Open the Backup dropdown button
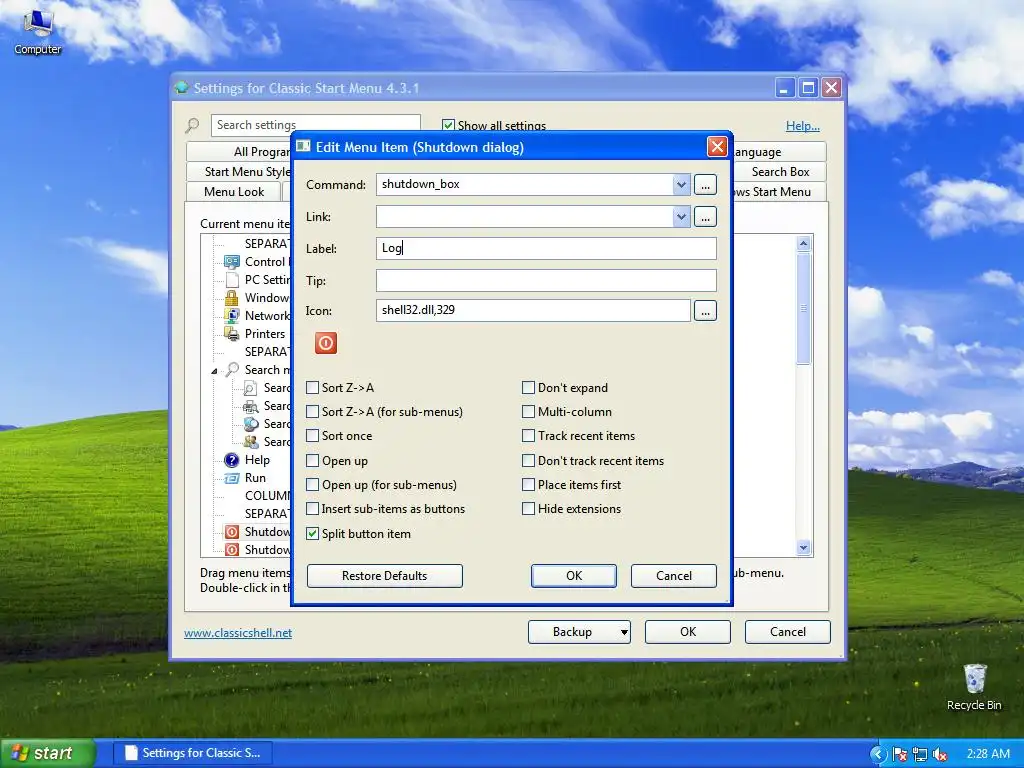 tap(579, 632)
